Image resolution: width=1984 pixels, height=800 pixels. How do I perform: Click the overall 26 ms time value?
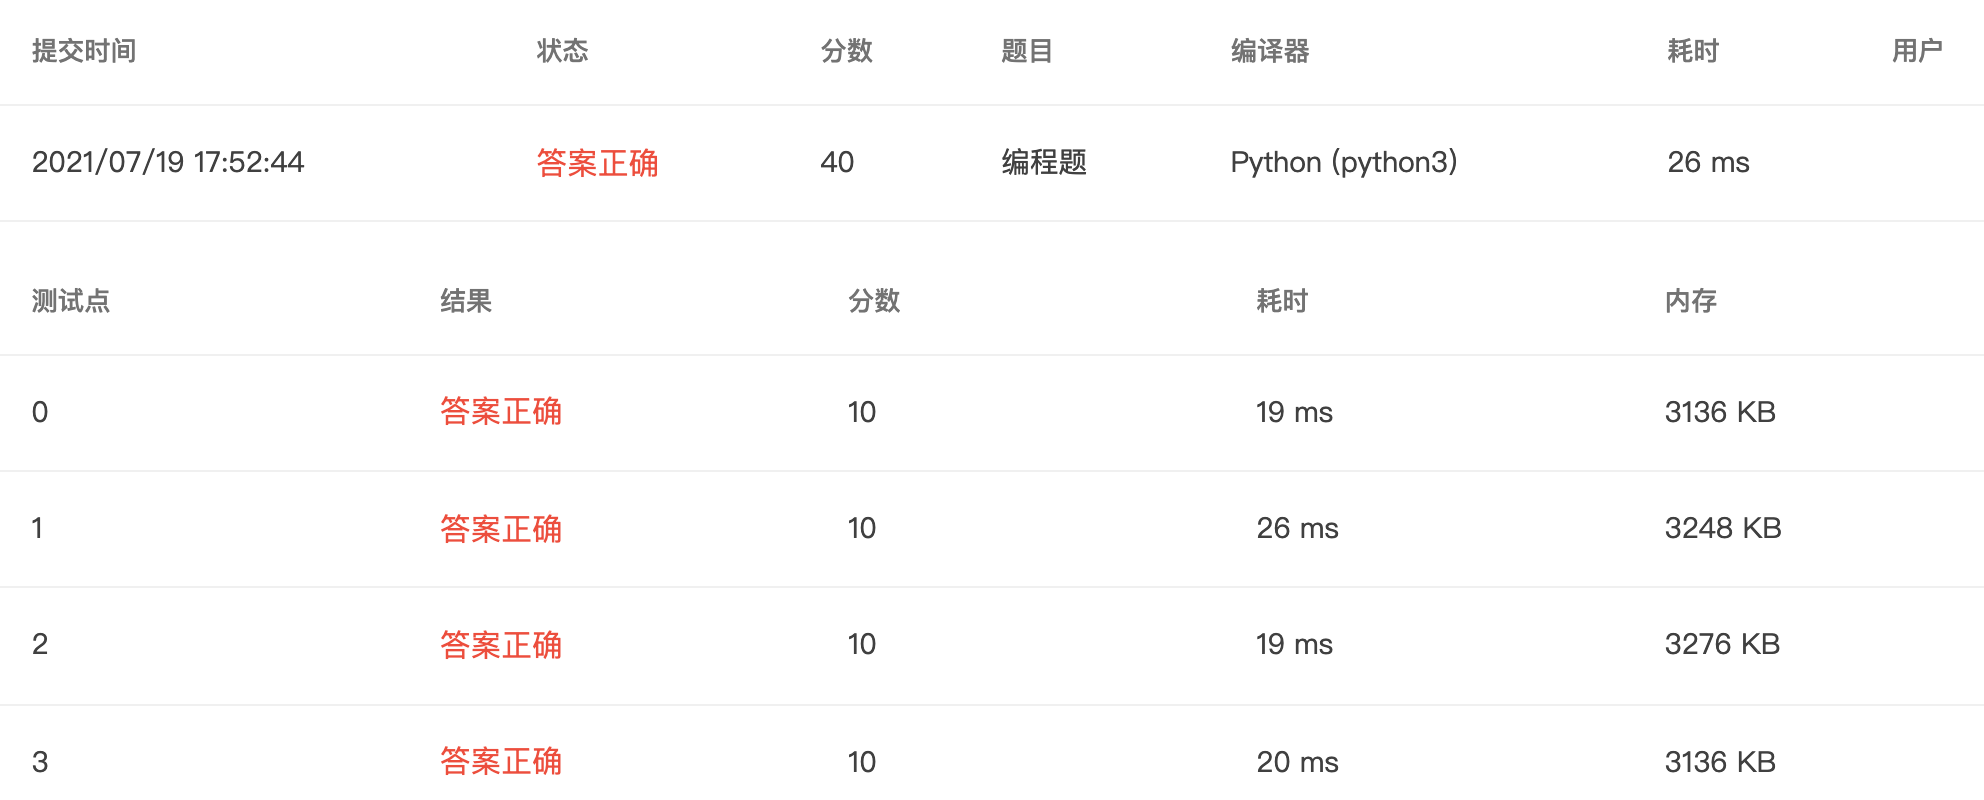[x=1708, y=162]
